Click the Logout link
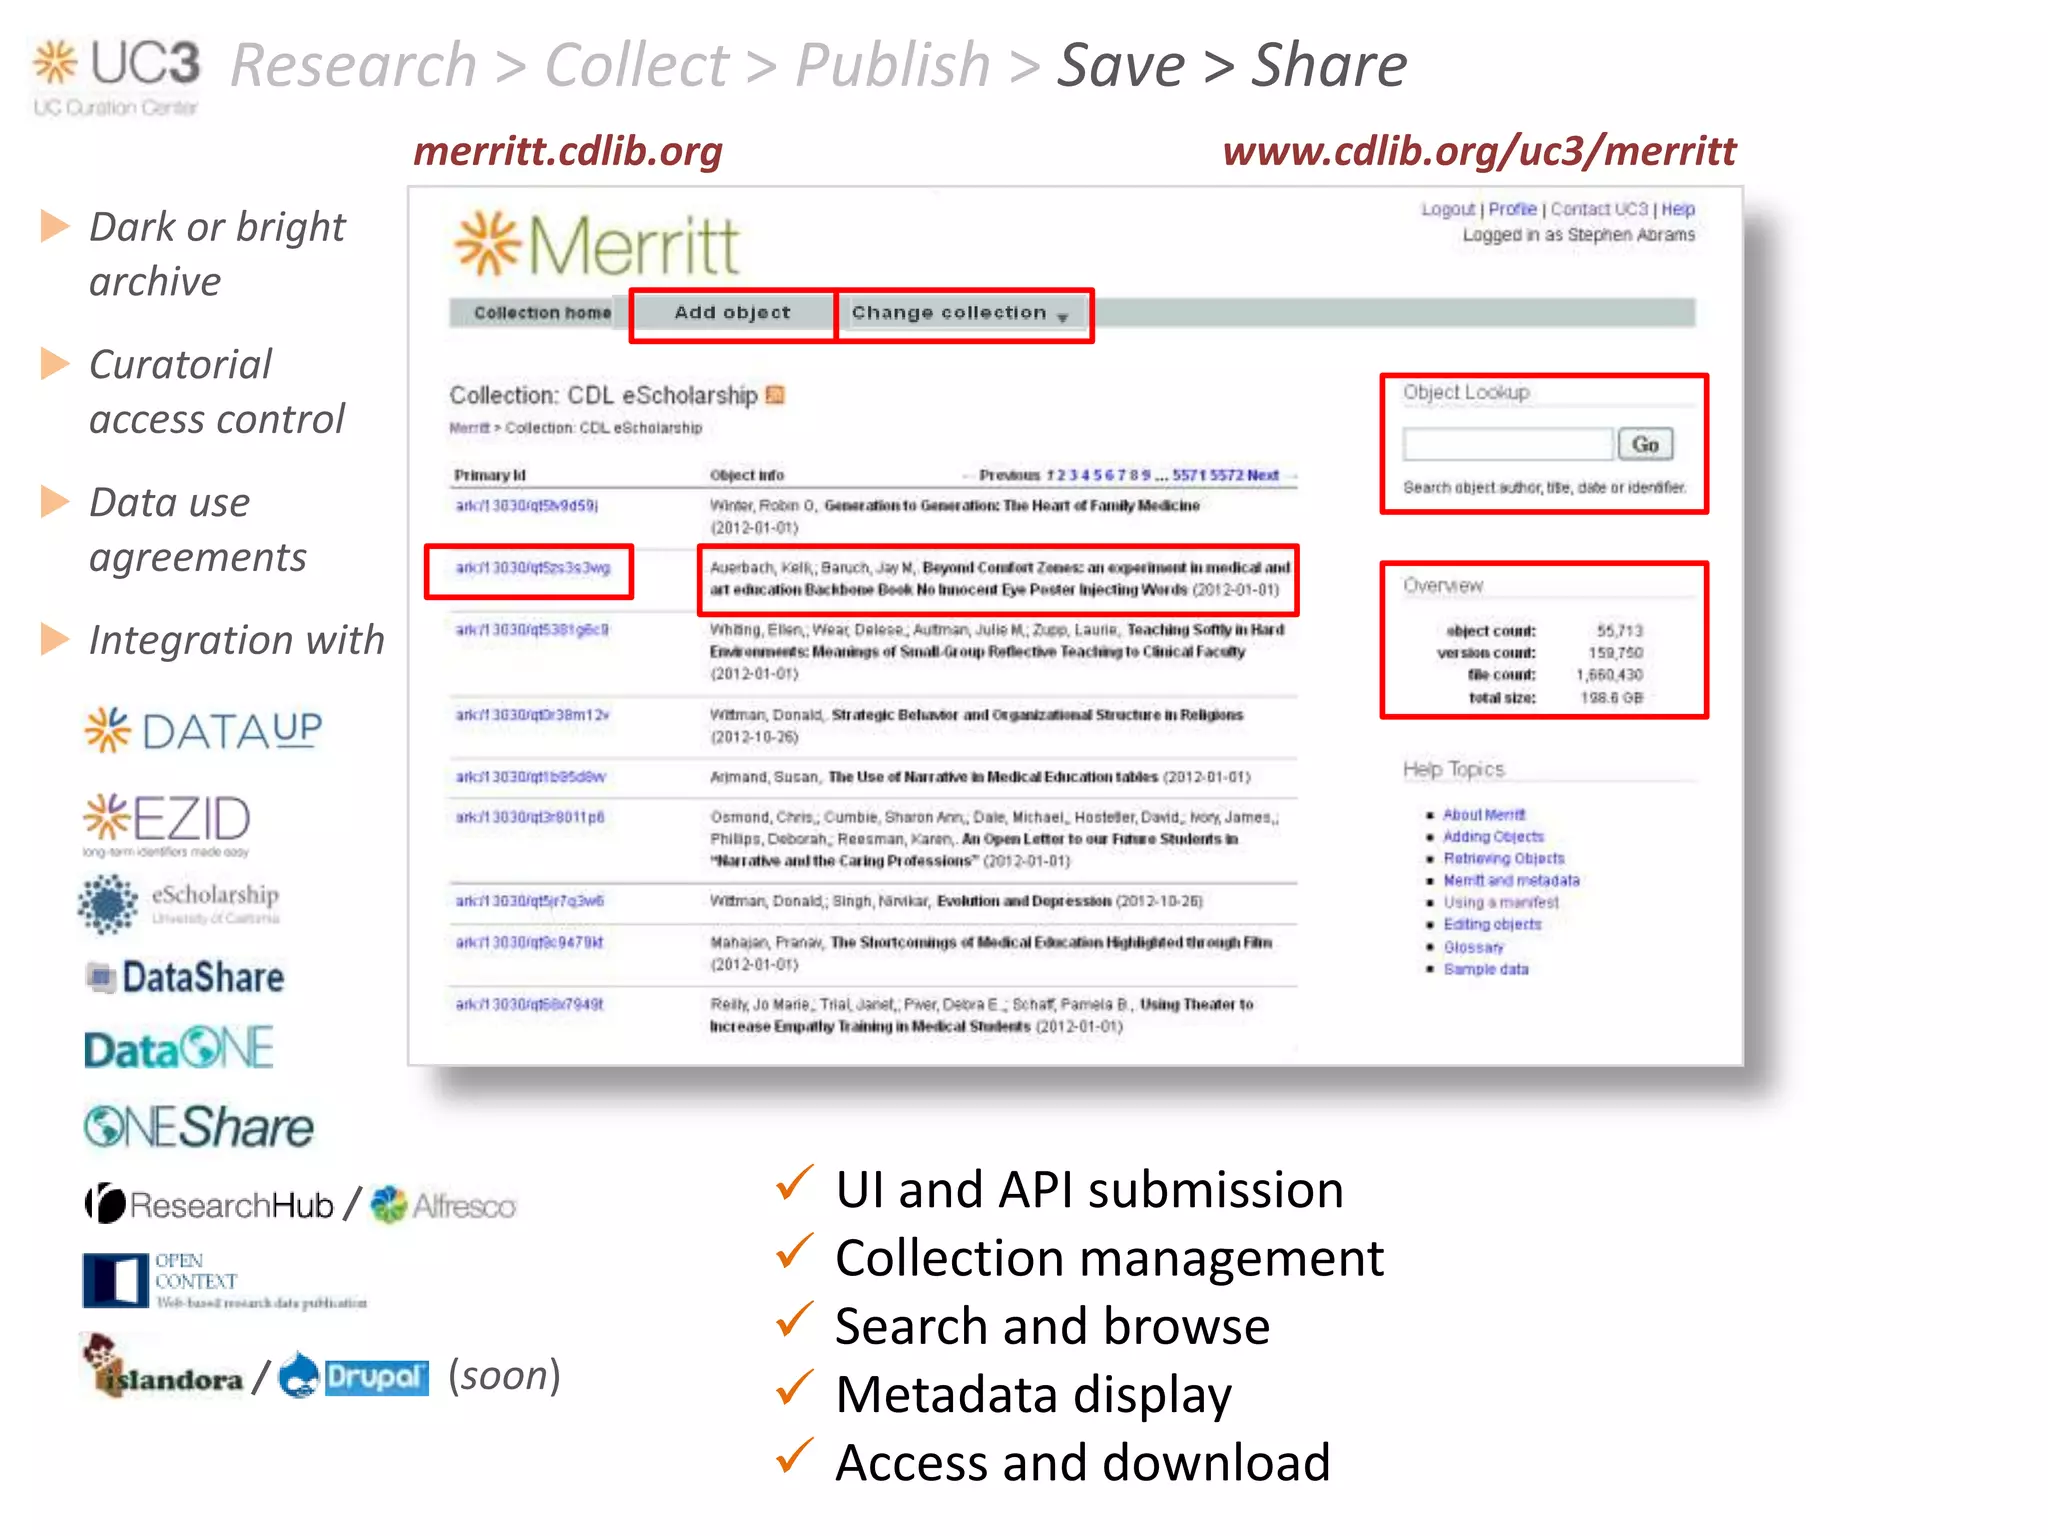The height and width of the screenshot is (1536, 2048). [1448, 209]
